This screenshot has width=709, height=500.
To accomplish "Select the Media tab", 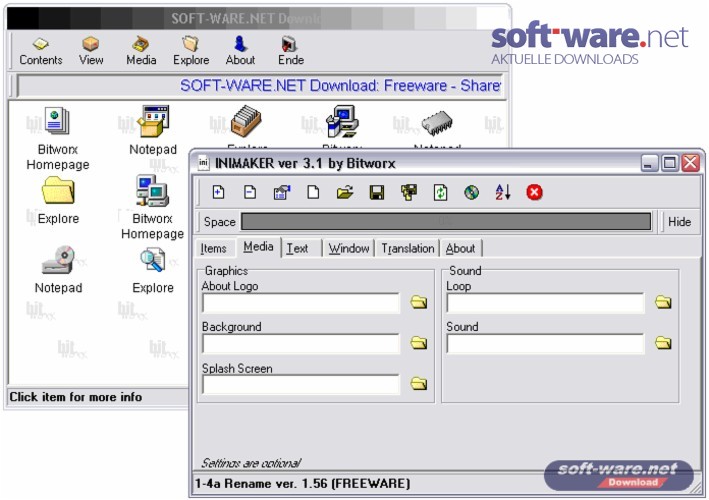I will point(258,247).
